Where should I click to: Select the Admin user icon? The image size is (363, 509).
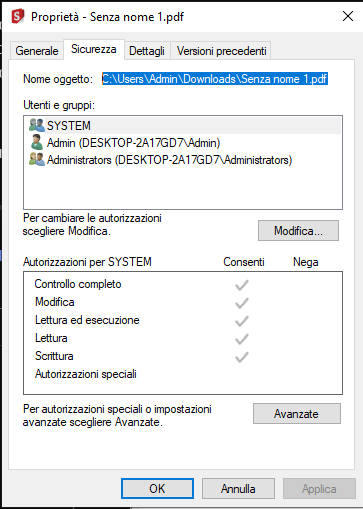point(37,142)
